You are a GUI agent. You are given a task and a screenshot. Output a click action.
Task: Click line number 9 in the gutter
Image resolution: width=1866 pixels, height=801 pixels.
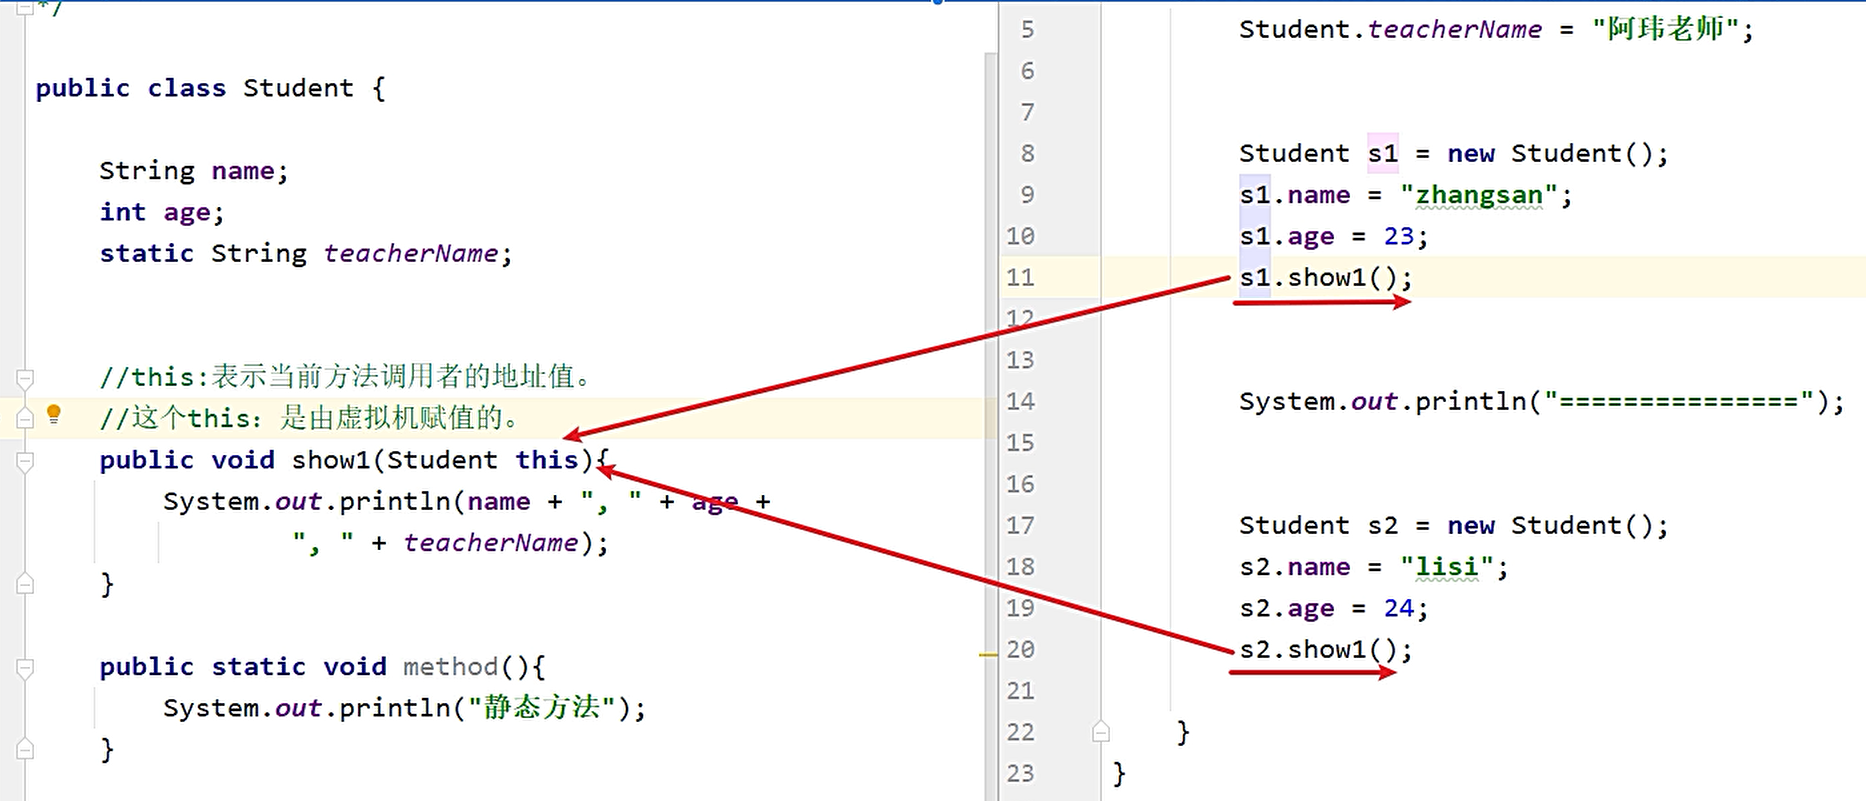[x=1027, y=195]
